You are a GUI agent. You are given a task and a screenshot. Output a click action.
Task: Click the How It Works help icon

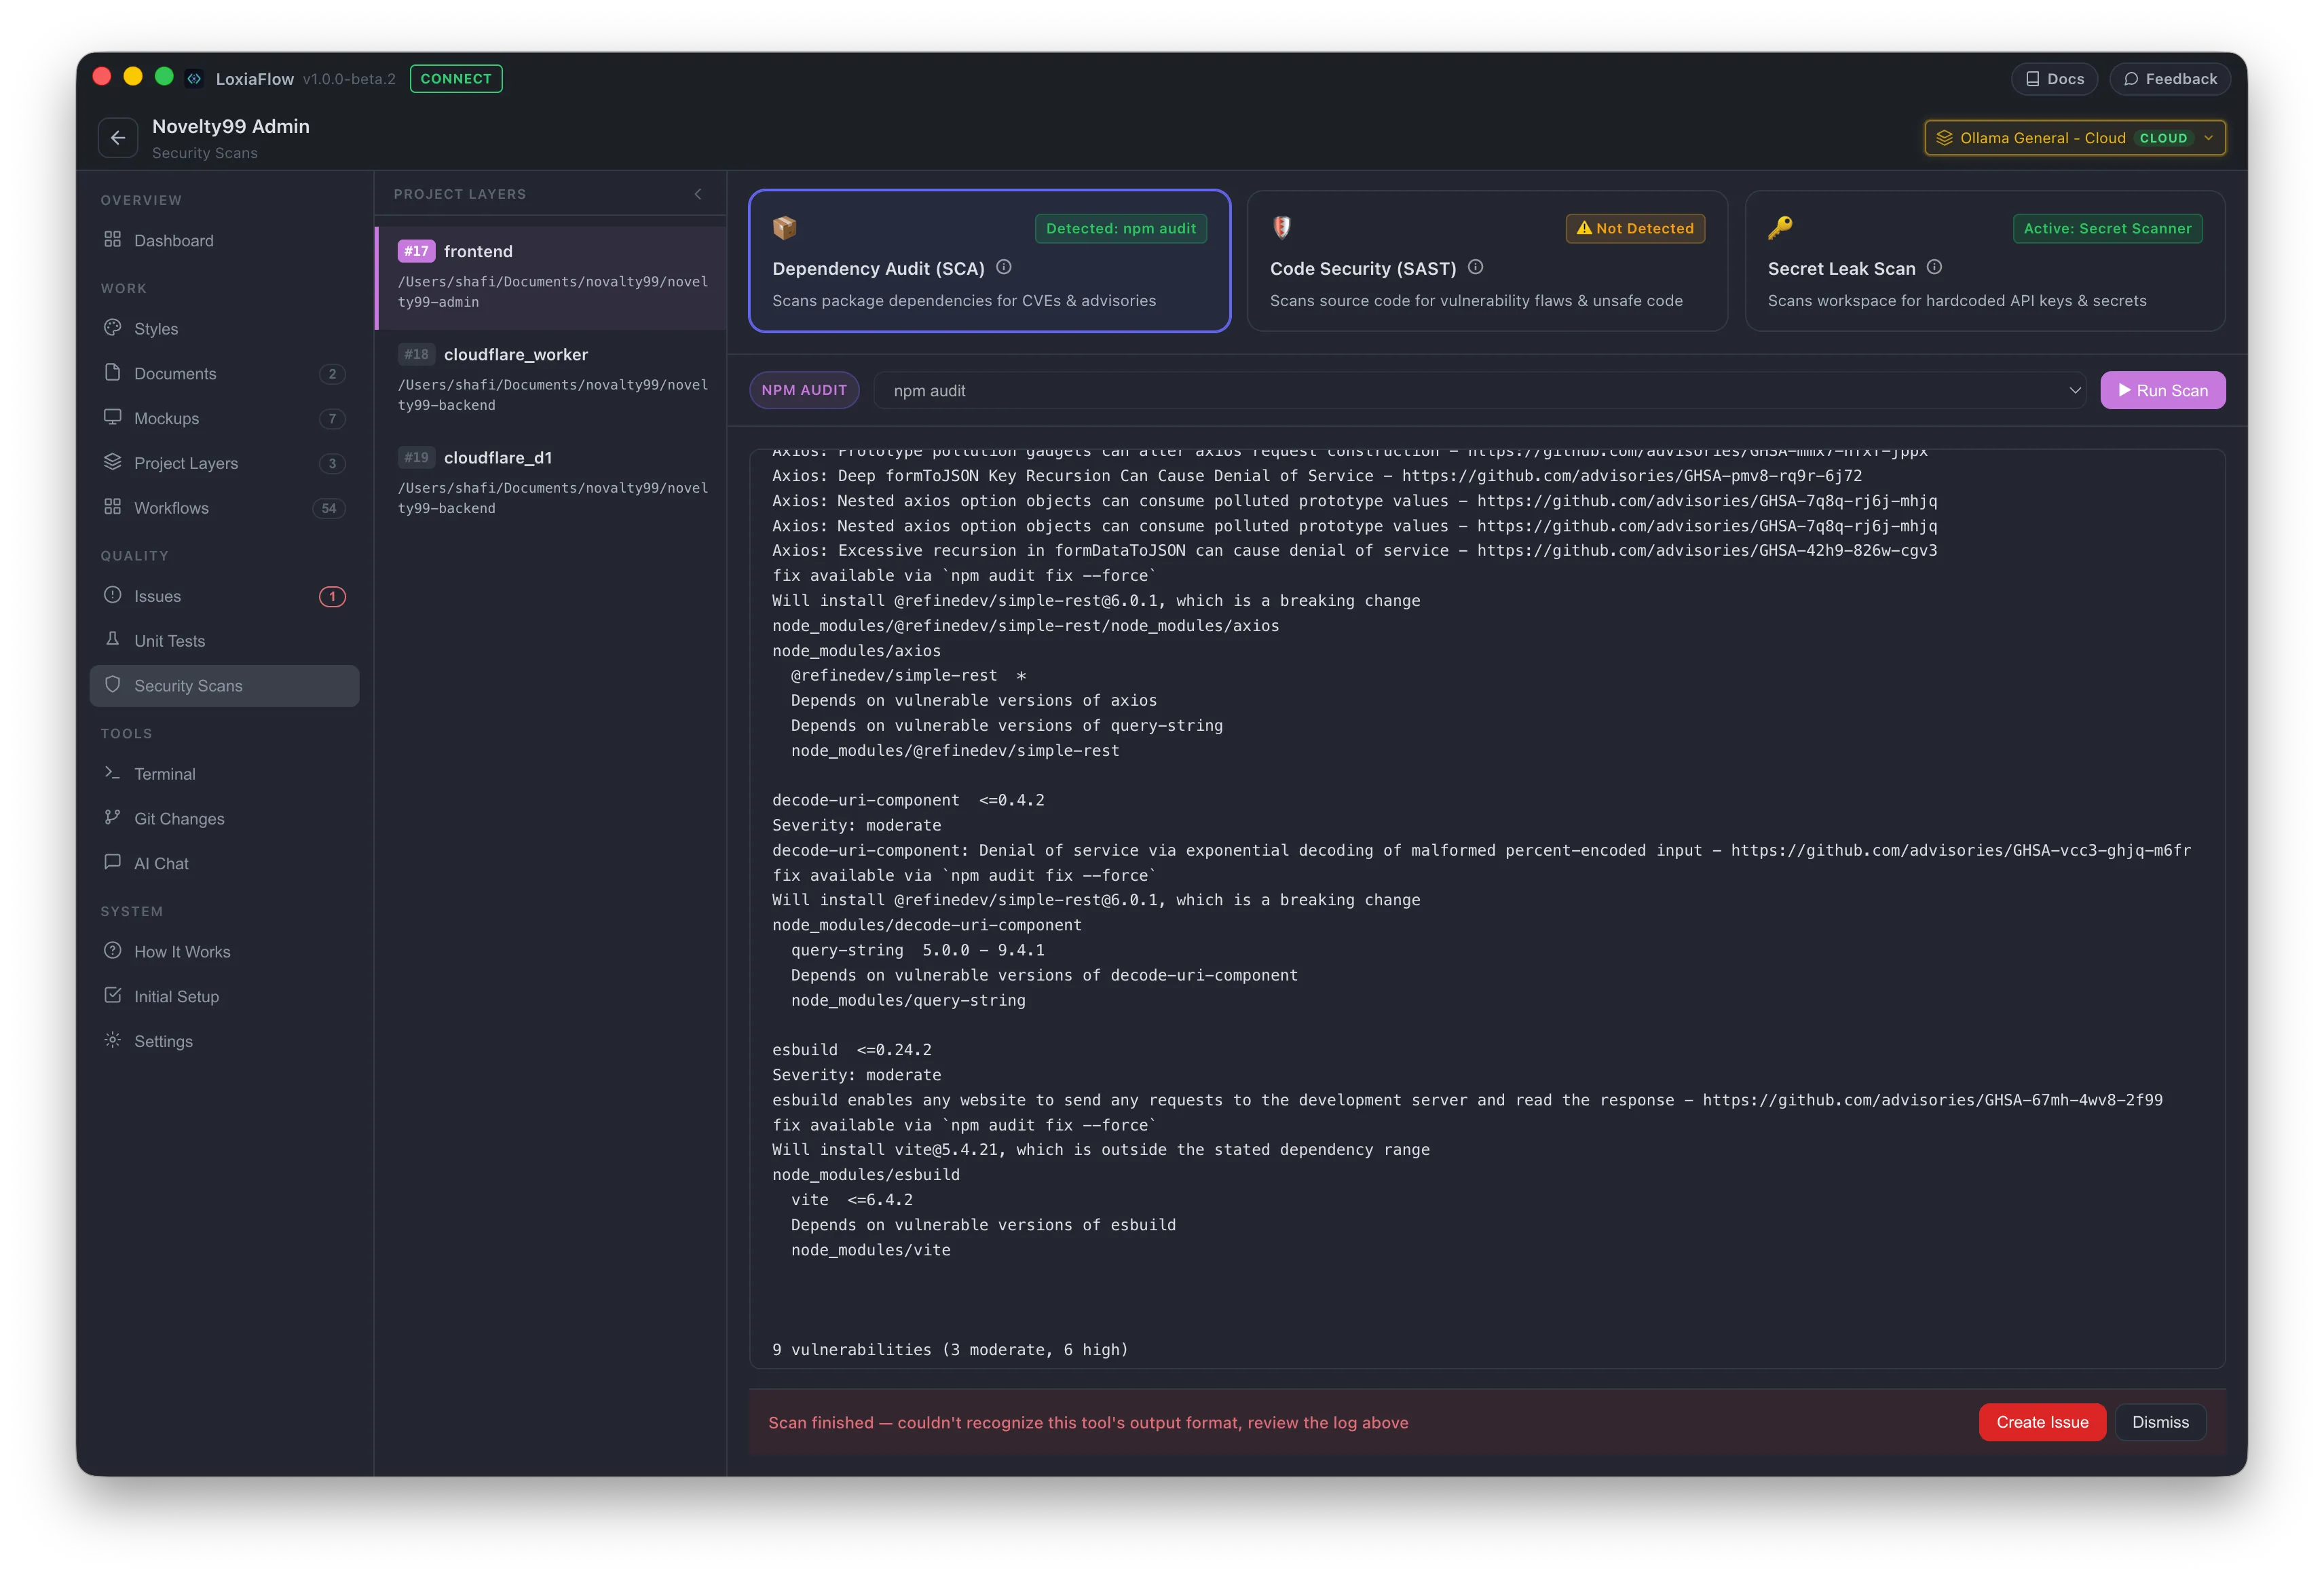113,950
